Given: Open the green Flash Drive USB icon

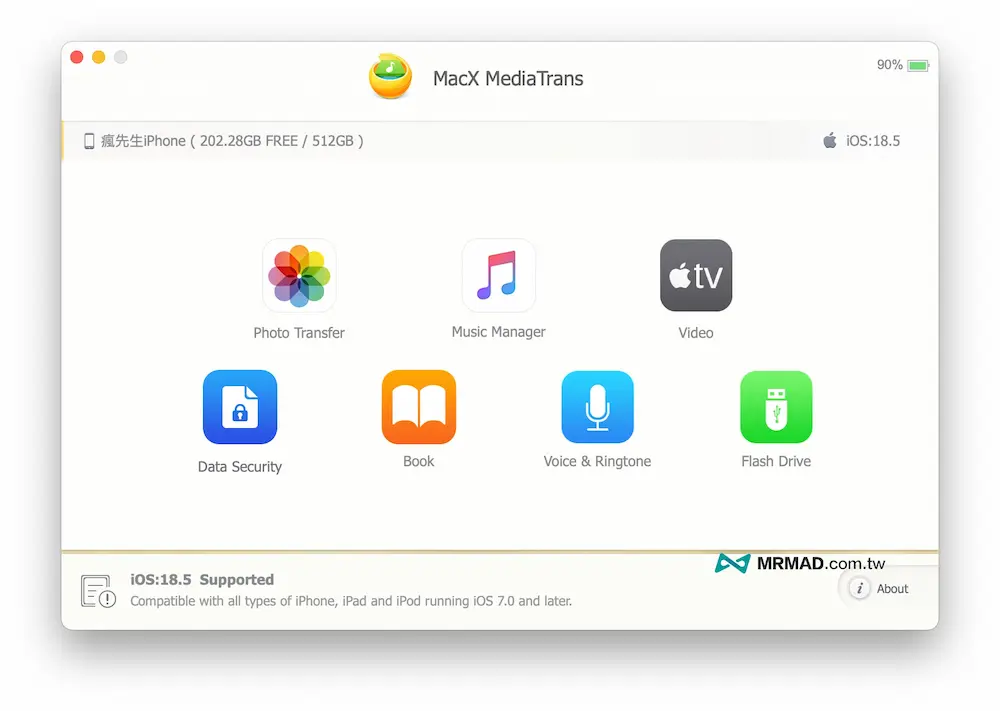Looking at the screenshot, I should click(x=776, y=407).
